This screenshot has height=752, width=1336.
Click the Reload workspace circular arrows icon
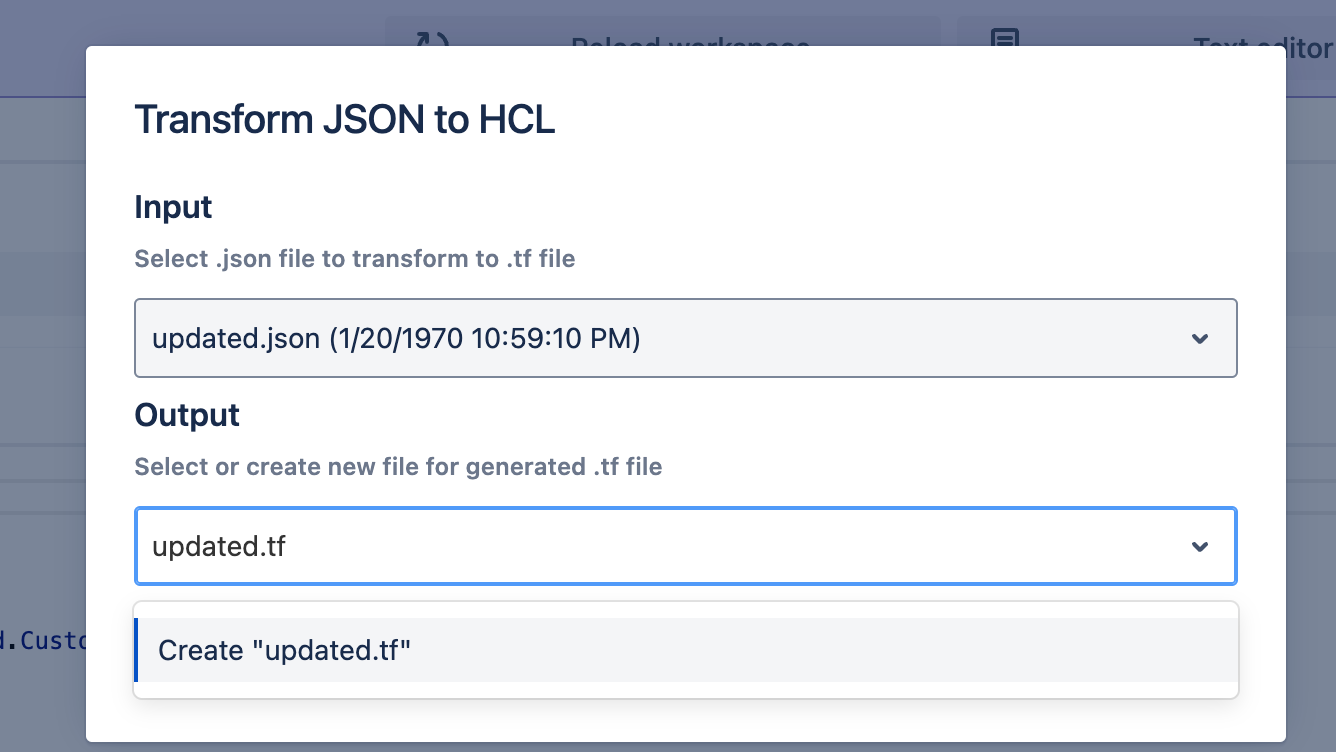pyautogui.click(x=431, y=39)
